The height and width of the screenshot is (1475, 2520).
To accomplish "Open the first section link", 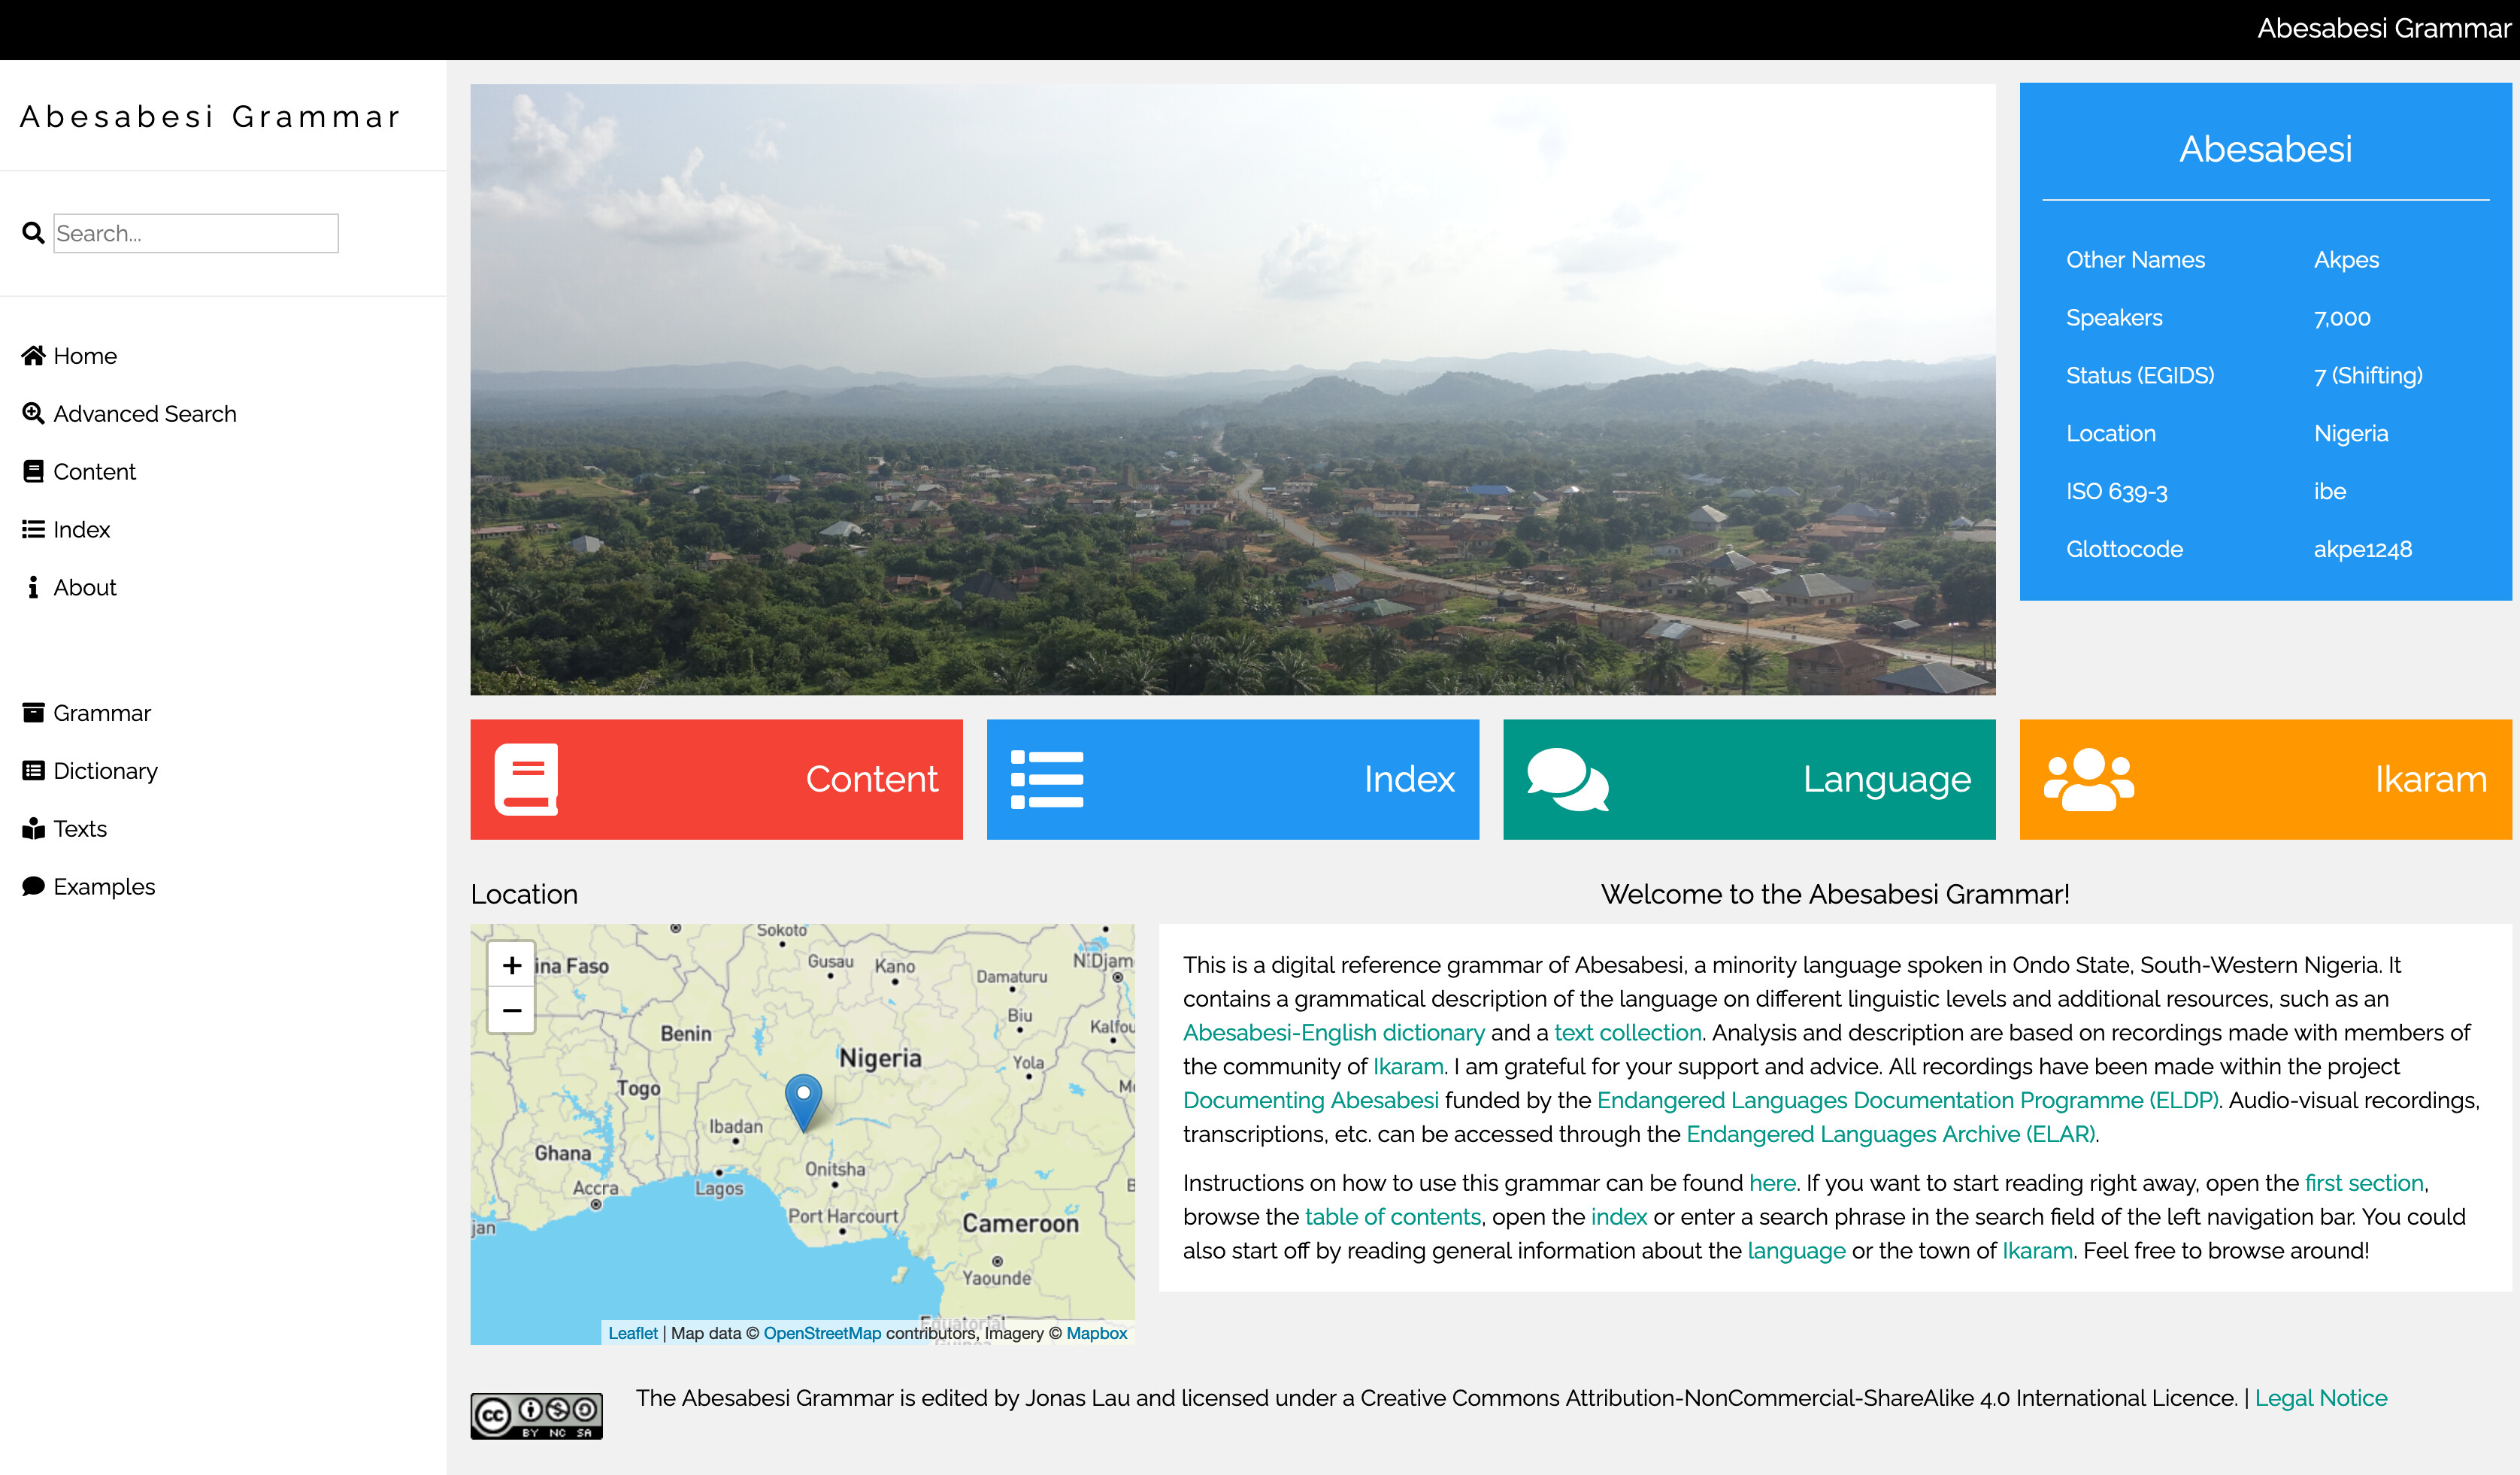I will pyautogui.click(x=2364, y=1184).
